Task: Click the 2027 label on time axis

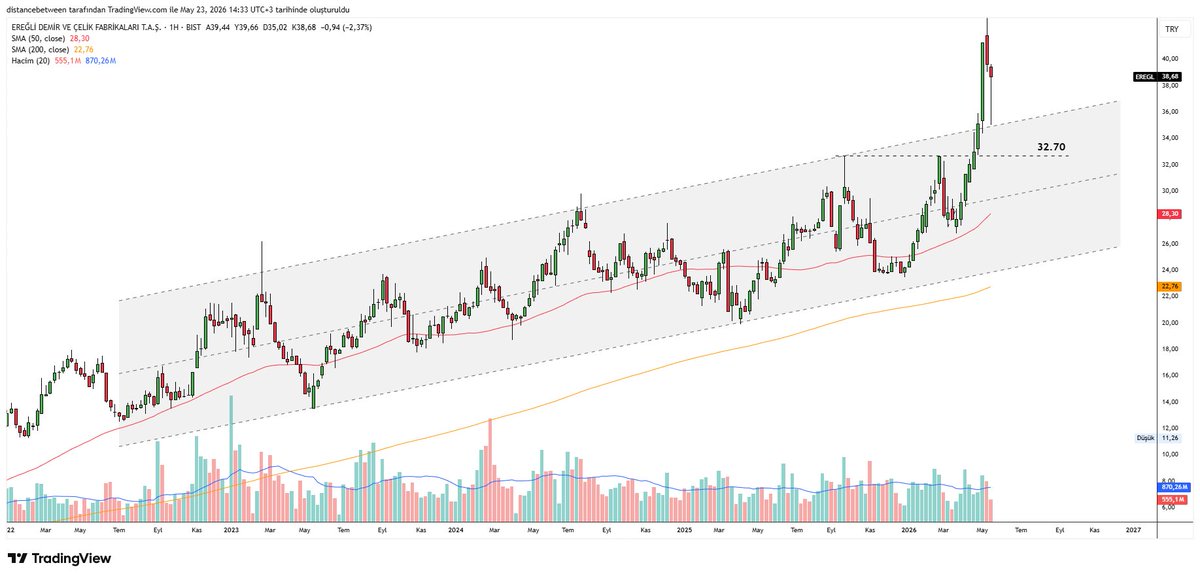Action: click(x=1133, y=529)
